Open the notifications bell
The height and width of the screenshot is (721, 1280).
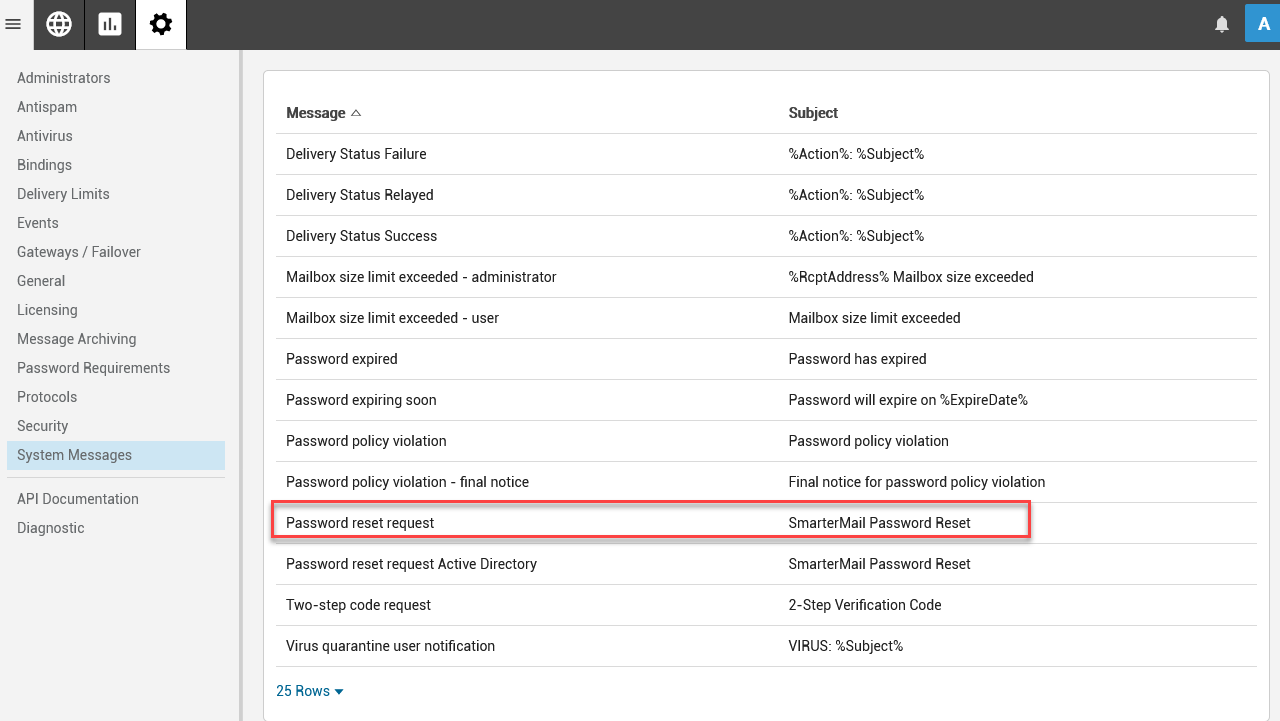pos(1222,25)
